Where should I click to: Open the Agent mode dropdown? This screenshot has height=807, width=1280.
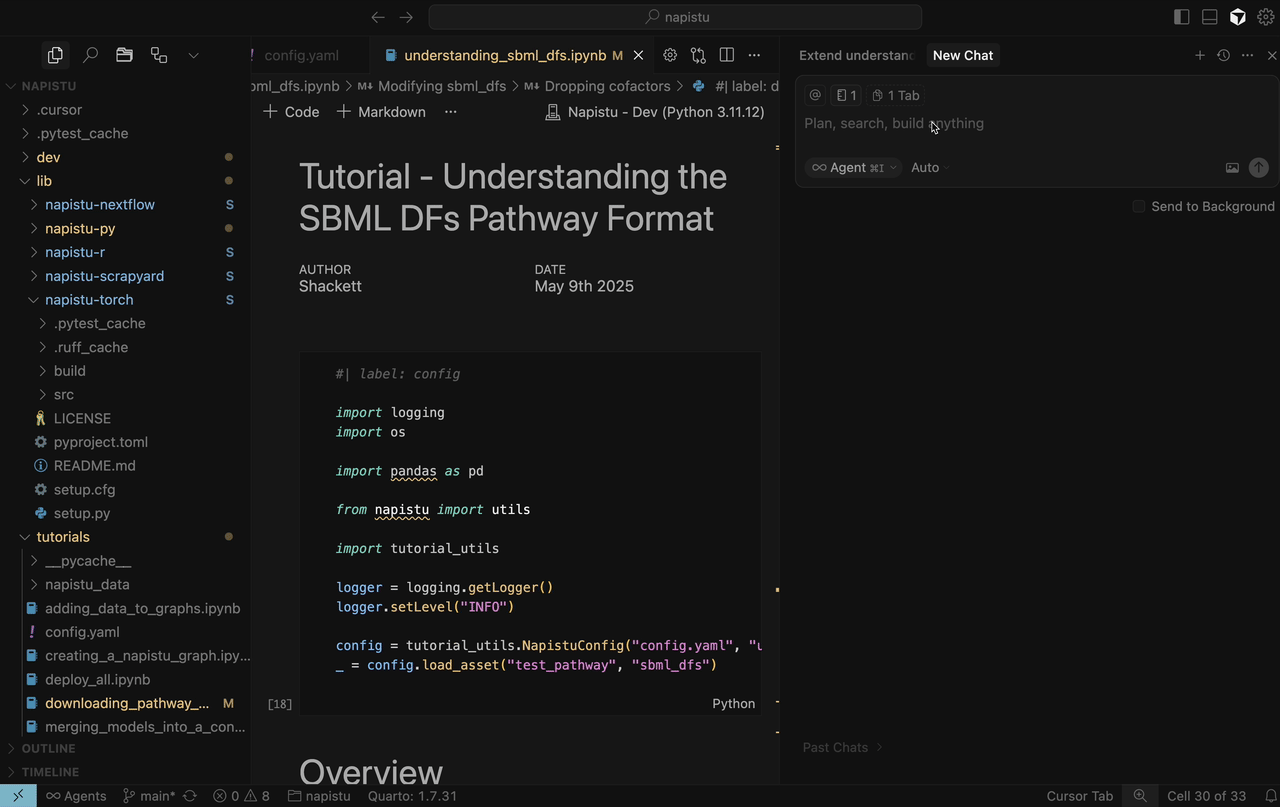tap(853, 168)
